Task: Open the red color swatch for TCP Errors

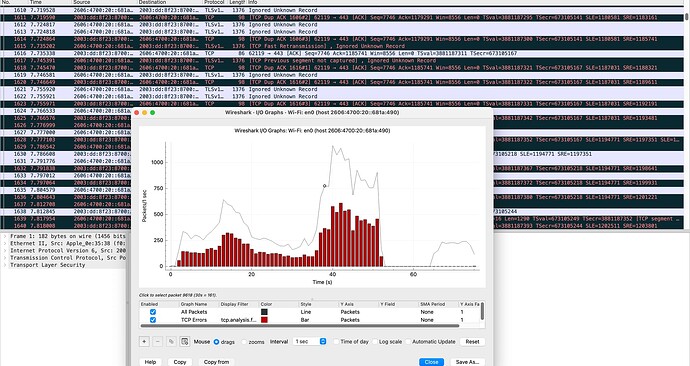Action: 264,320
